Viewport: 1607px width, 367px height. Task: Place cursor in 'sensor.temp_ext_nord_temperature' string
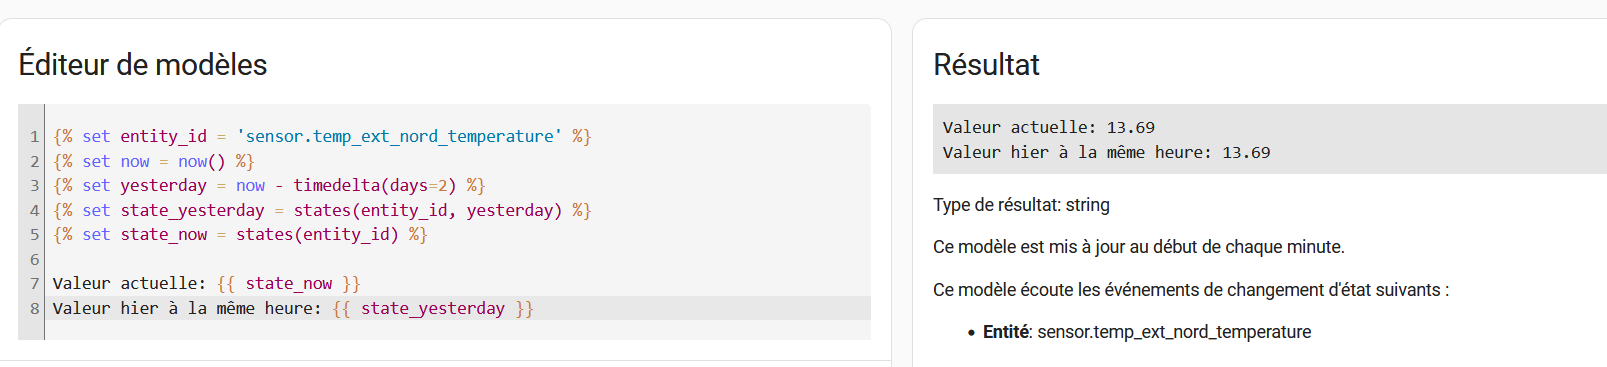(x=399, y=136)
